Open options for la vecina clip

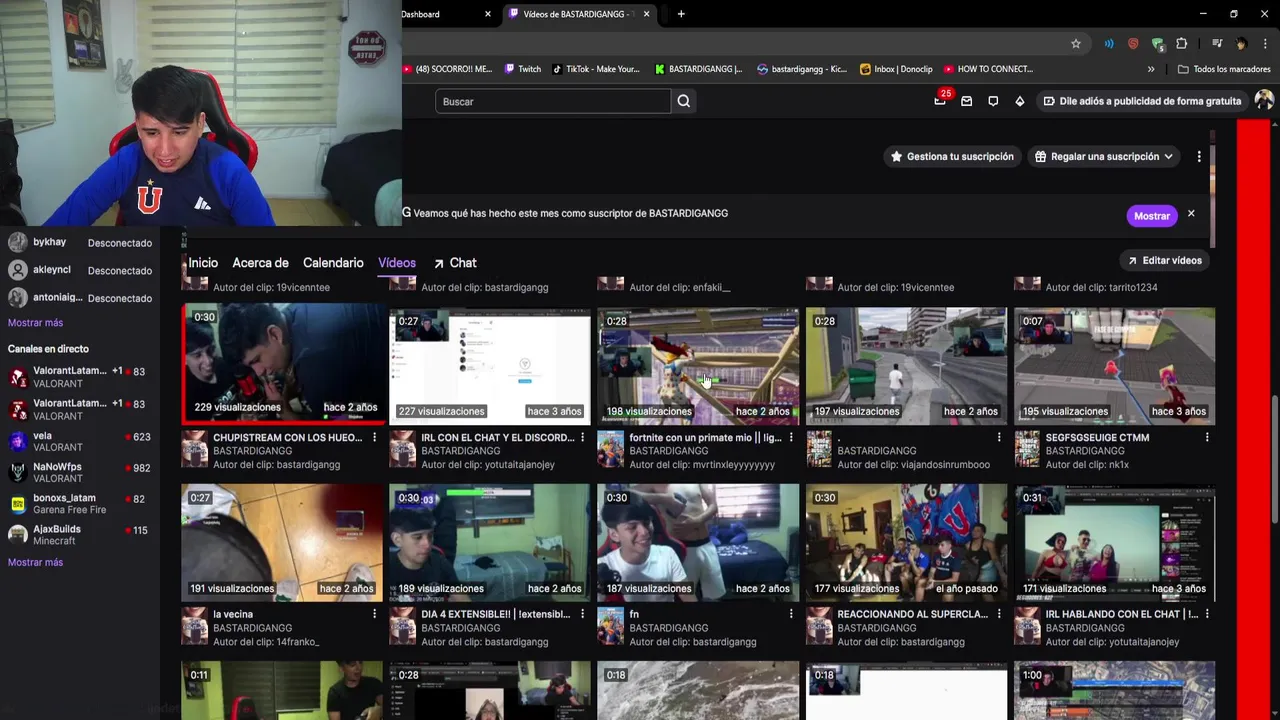click(x=374, y=615)
